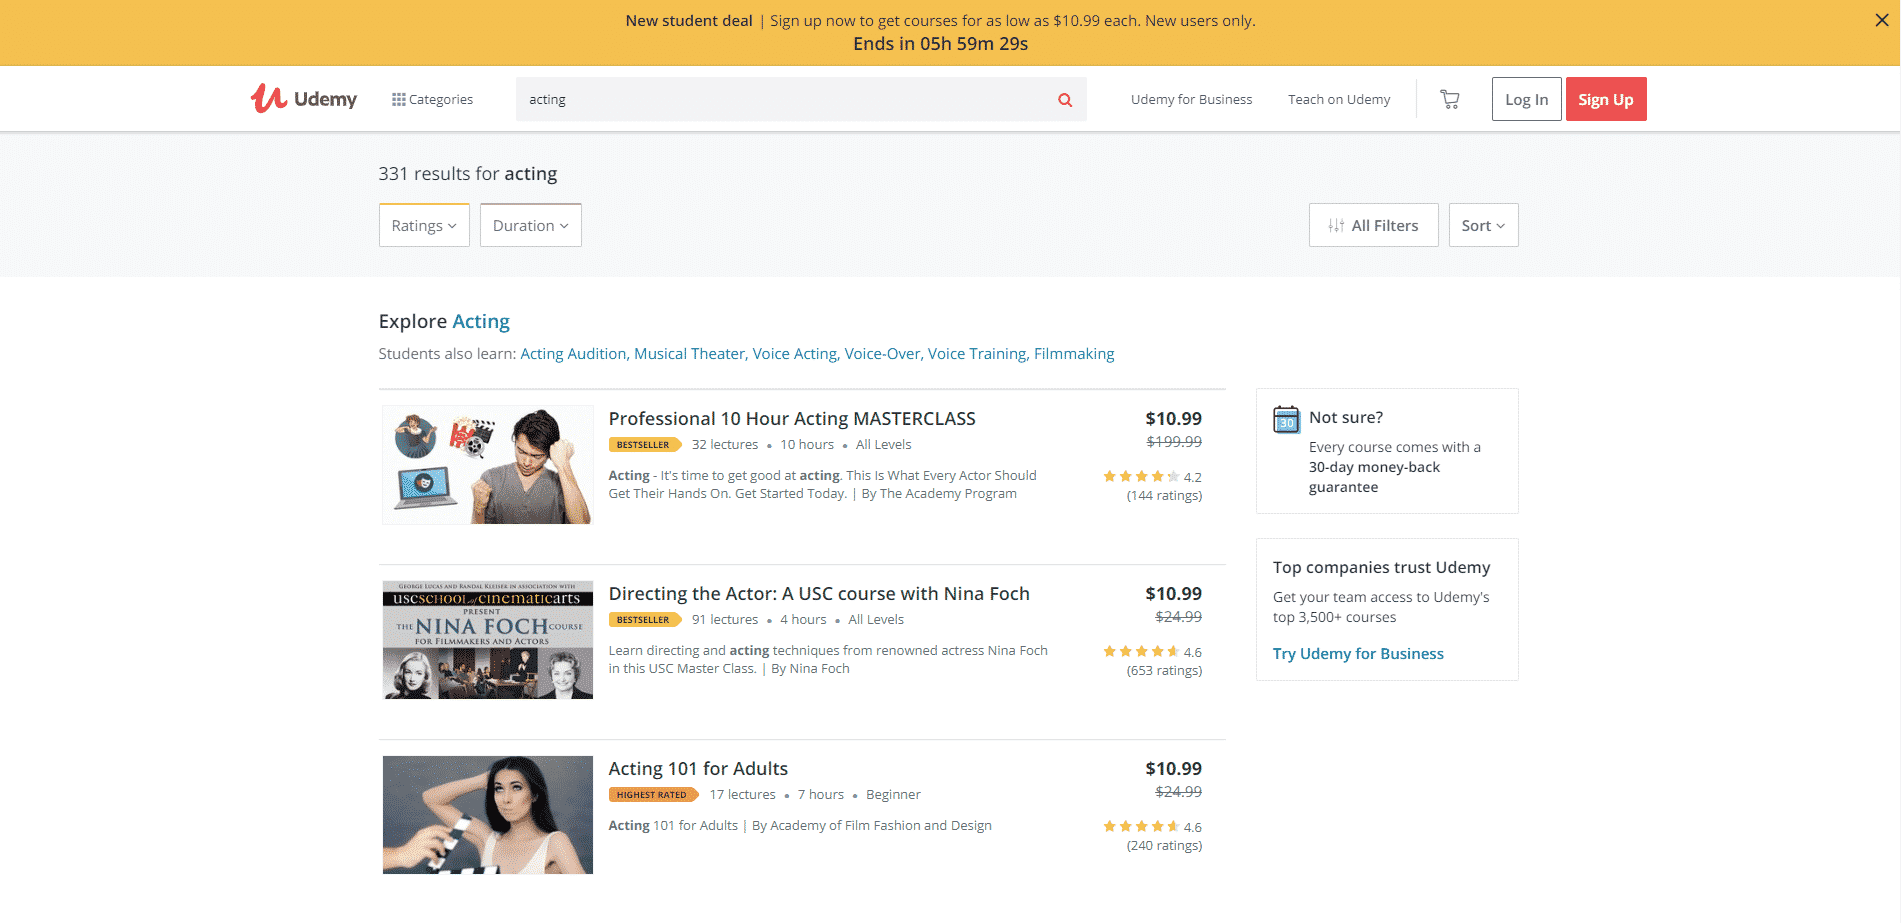Open the Categories grid menu

click(x=432, y=99)
